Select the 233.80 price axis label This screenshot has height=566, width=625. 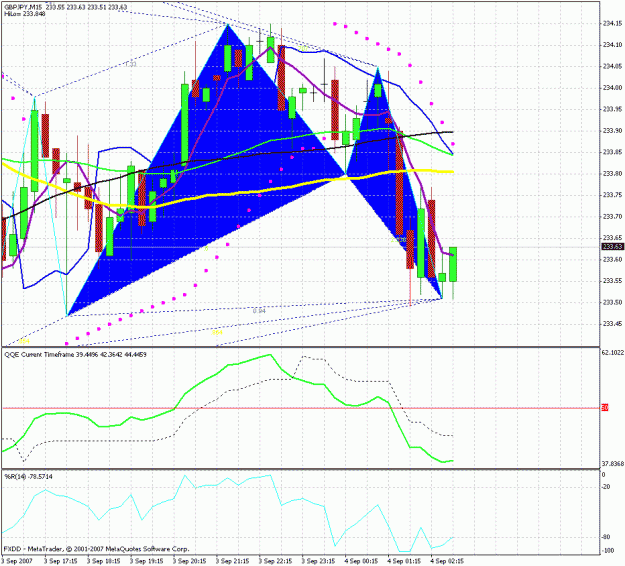tap(612, 174)
